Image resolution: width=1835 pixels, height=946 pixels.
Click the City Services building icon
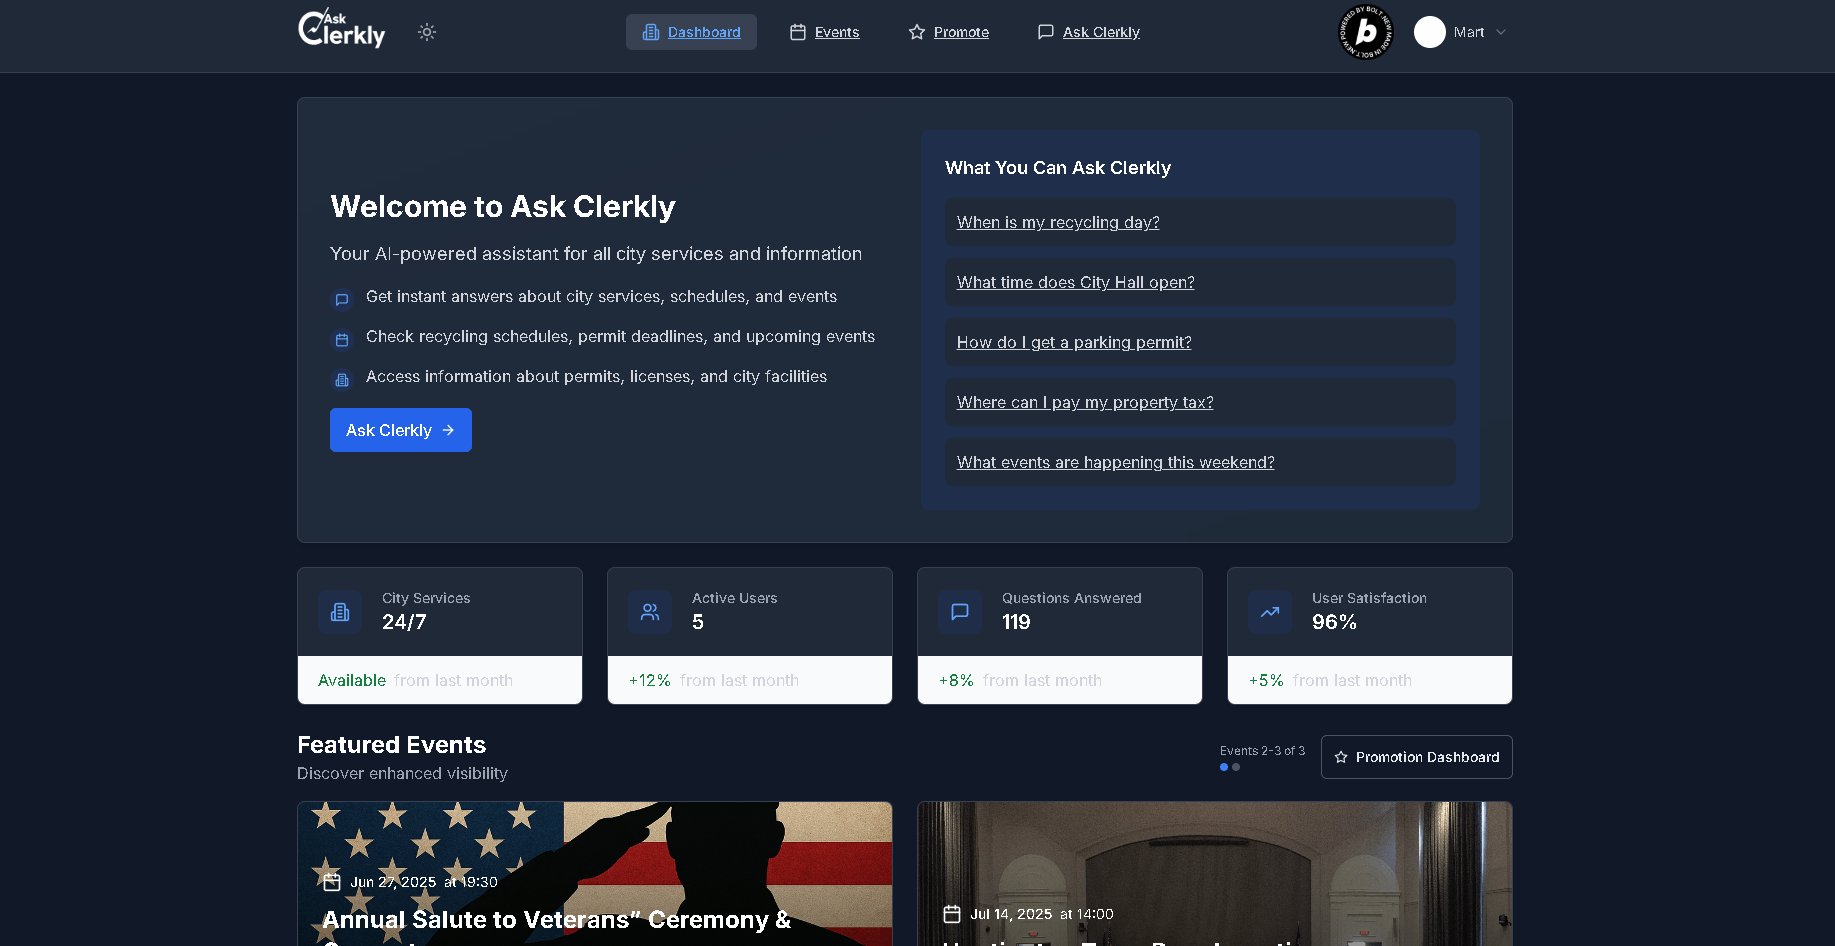340,612
